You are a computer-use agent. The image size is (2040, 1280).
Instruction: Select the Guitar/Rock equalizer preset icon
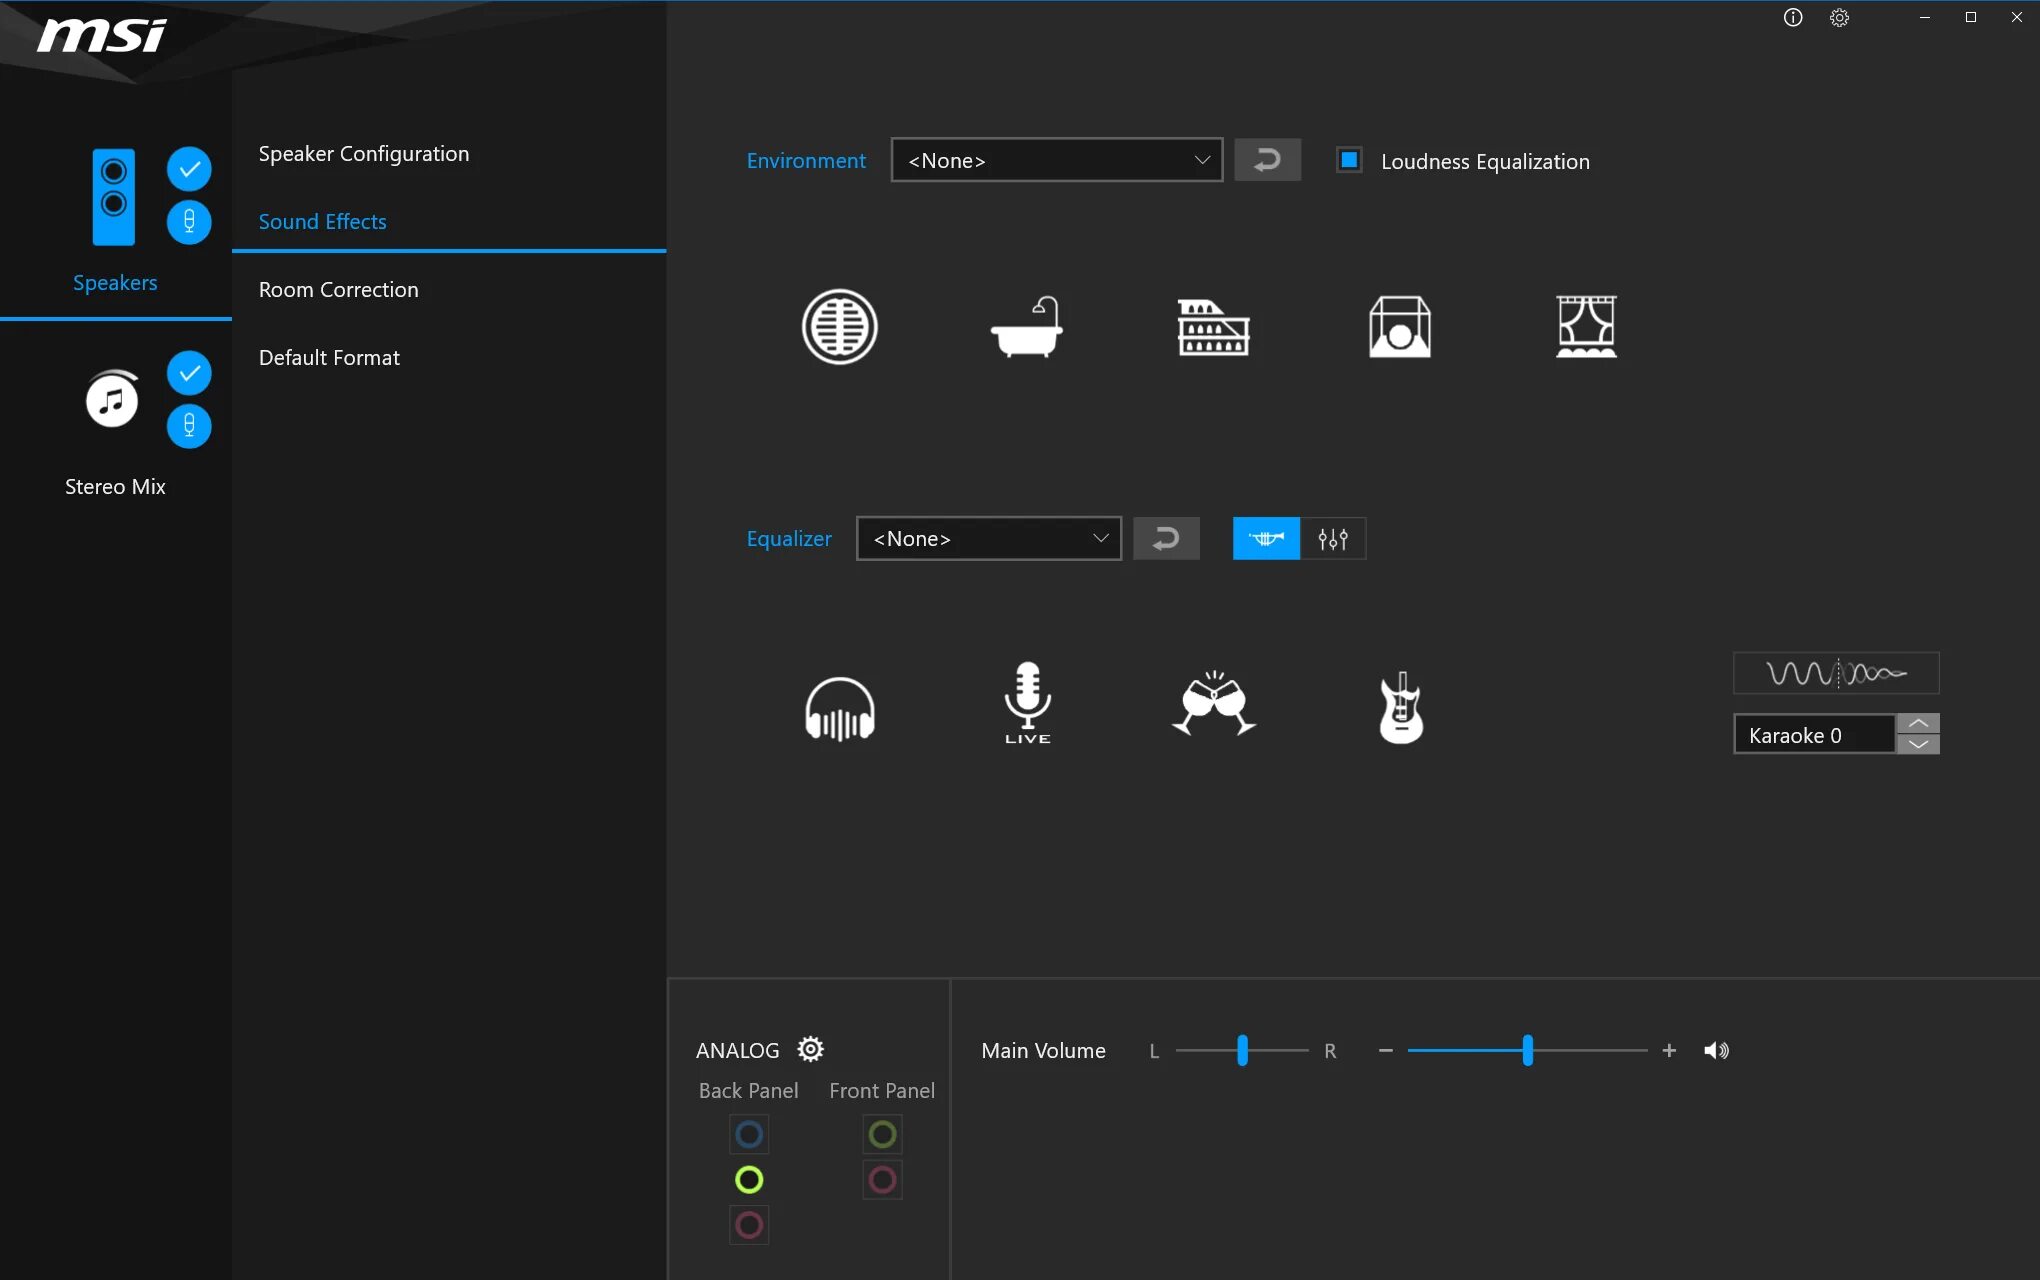1399,705
